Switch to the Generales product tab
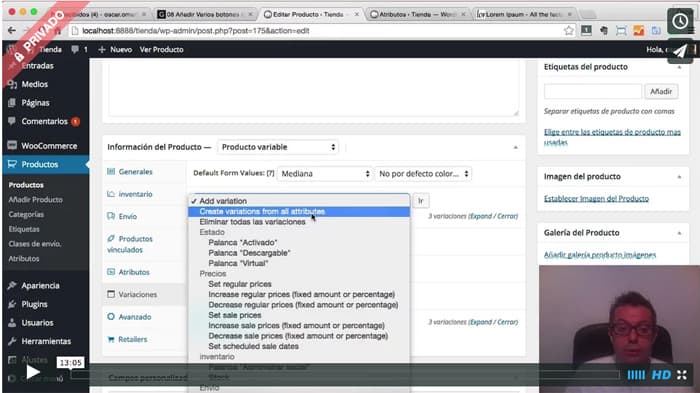The image size is (700, 393). pos(135,171)
